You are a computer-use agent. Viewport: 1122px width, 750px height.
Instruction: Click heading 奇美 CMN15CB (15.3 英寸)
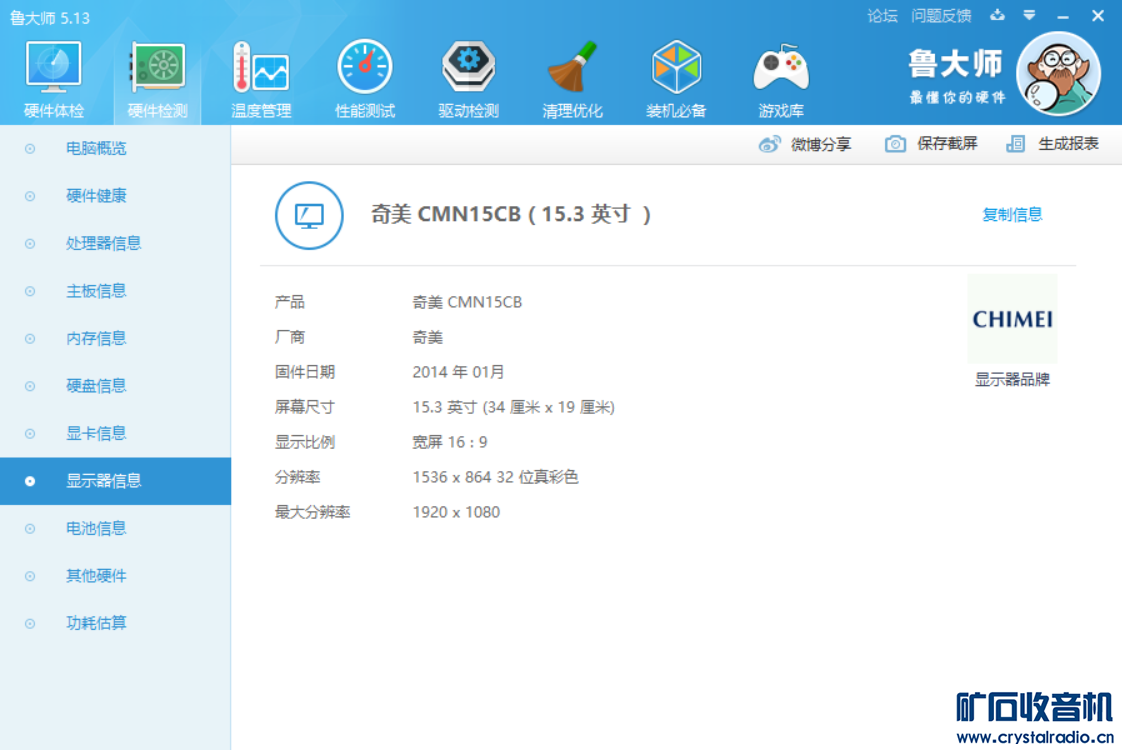tap(511, 214)
